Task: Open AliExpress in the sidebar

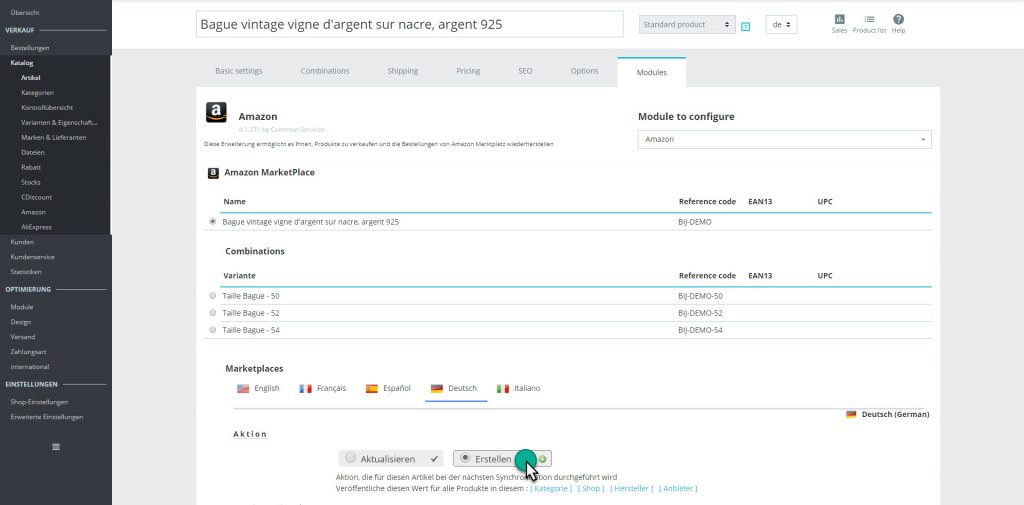Action: [x=37, y=227]
